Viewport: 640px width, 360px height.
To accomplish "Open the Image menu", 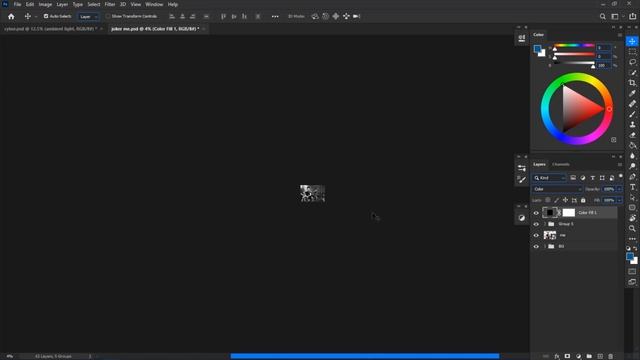I will [x=45, y=4].
